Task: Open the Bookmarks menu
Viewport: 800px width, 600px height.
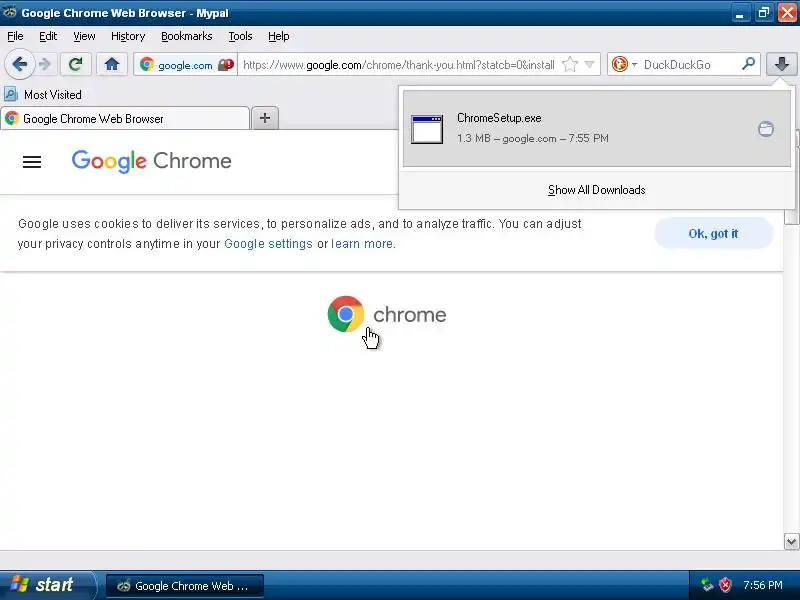Action: [187, 36]
